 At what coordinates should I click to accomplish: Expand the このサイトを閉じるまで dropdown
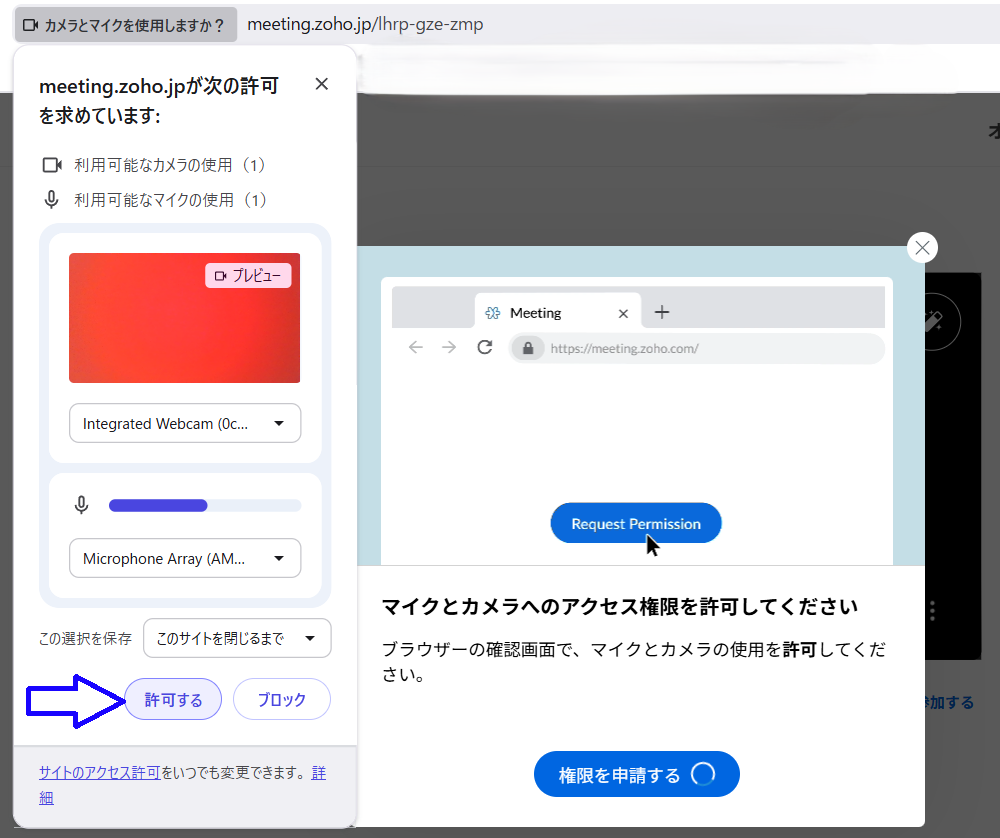237,638
